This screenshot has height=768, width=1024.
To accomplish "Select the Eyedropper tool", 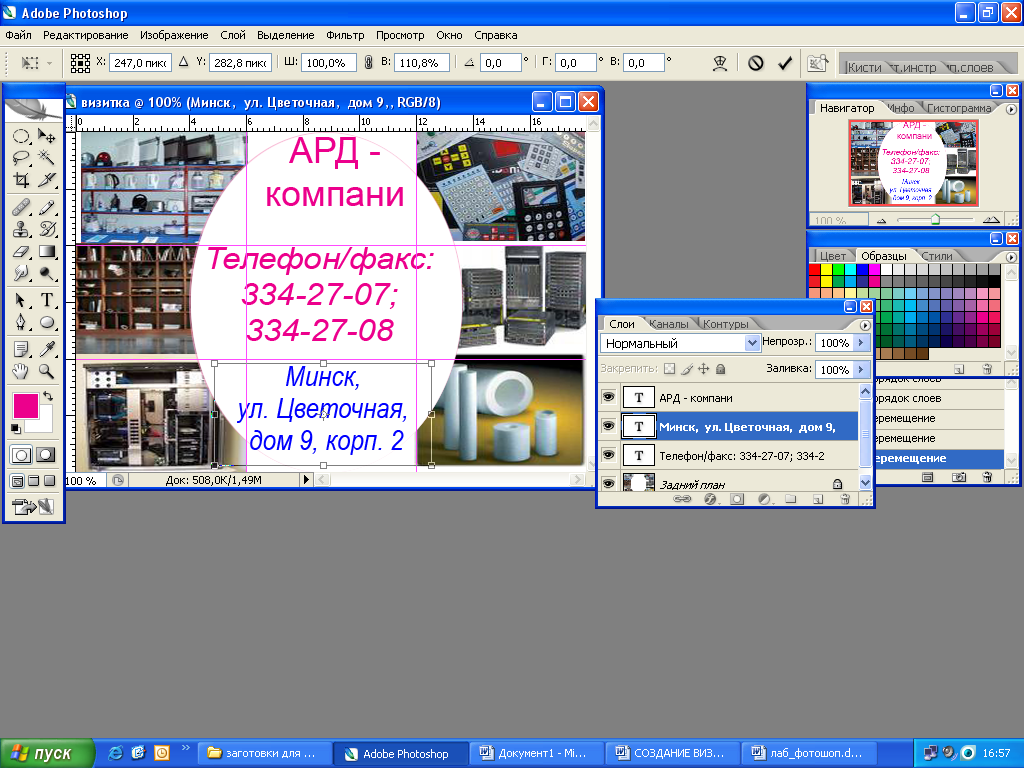I will tap(46, 349).
